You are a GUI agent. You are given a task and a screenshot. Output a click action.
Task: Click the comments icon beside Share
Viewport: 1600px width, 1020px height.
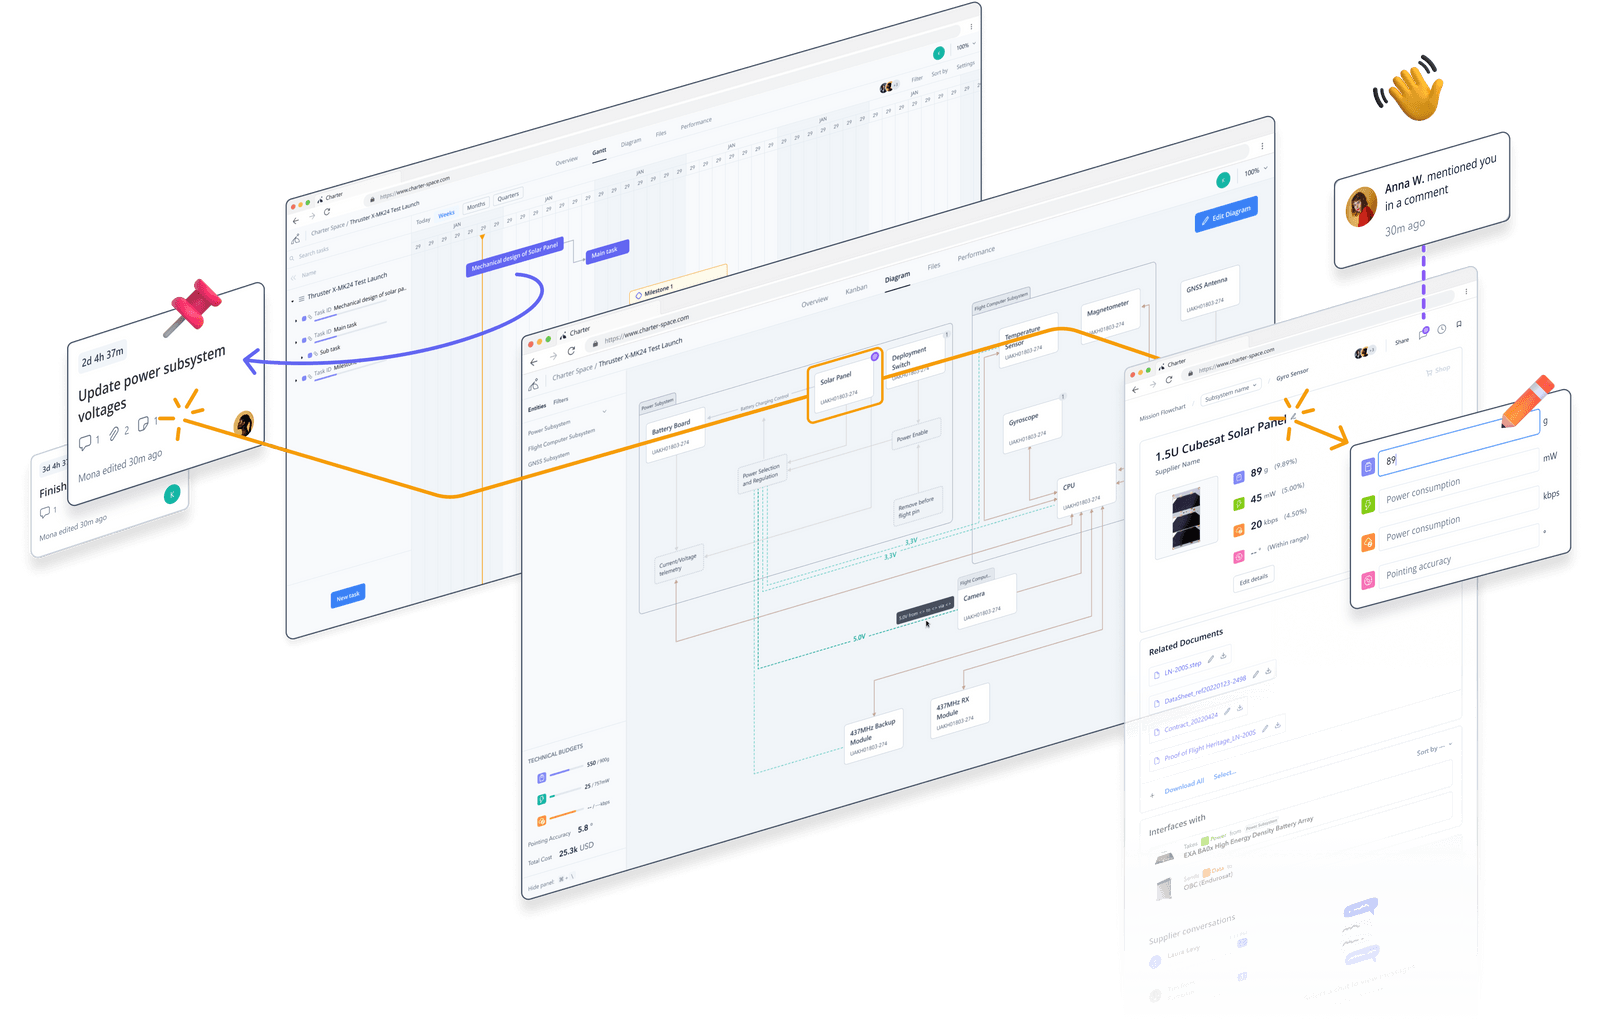click(1423, 334)
